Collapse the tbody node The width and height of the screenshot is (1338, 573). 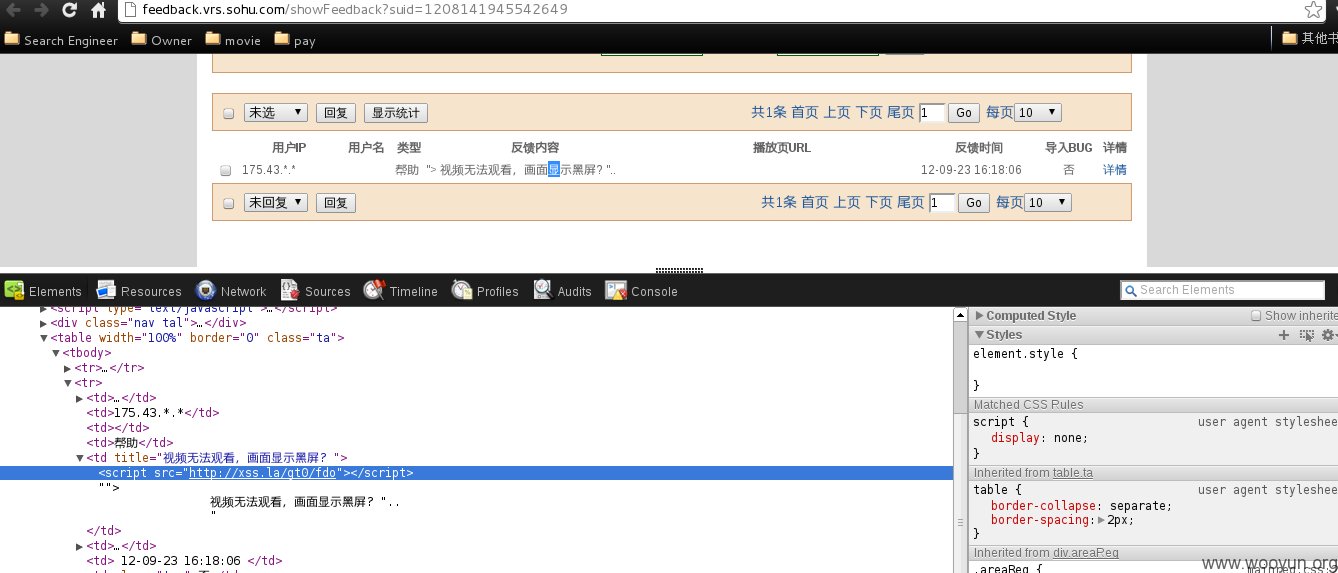56,353
